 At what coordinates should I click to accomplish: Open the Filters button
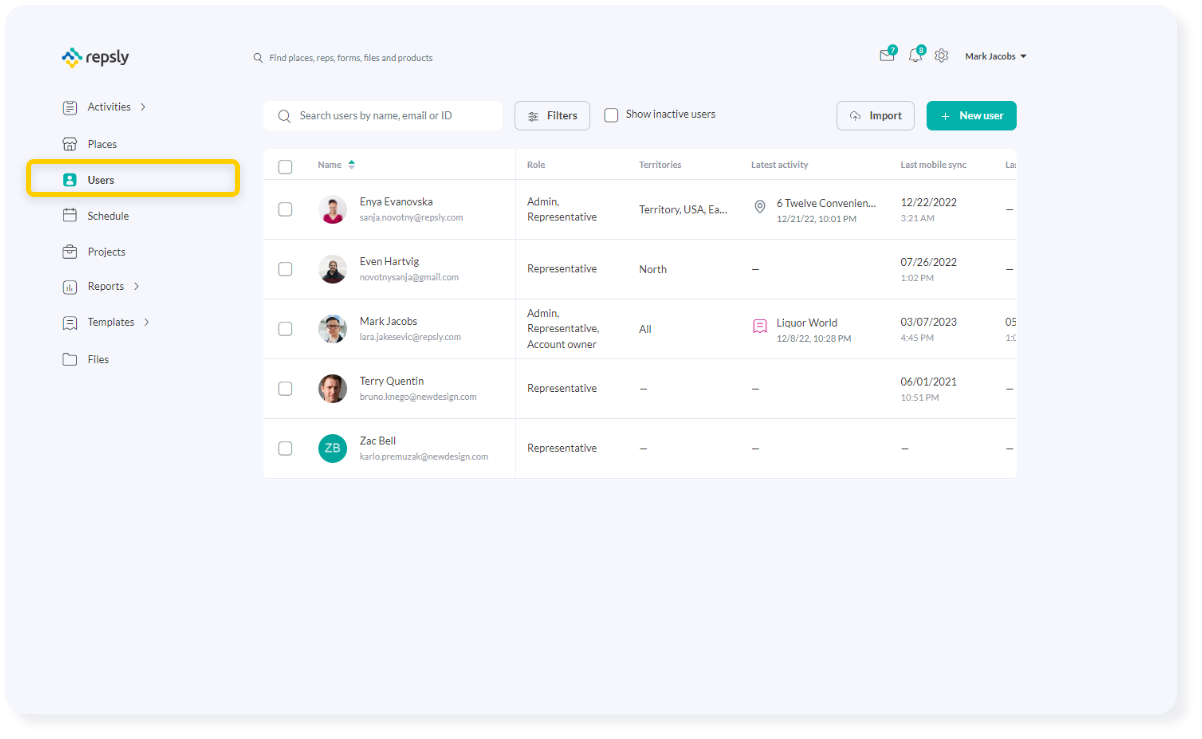point(552,116)
